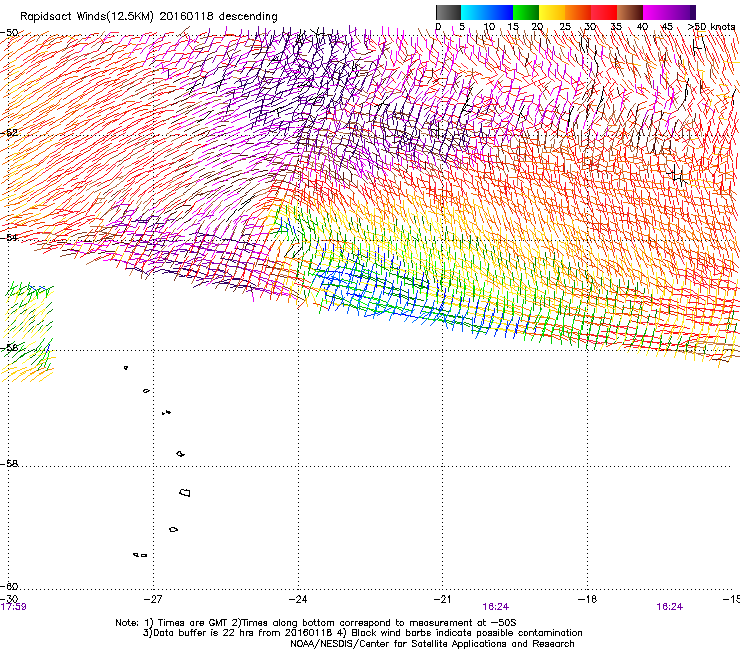
Task: Click the '30' legend scale label
Action: 590,27
